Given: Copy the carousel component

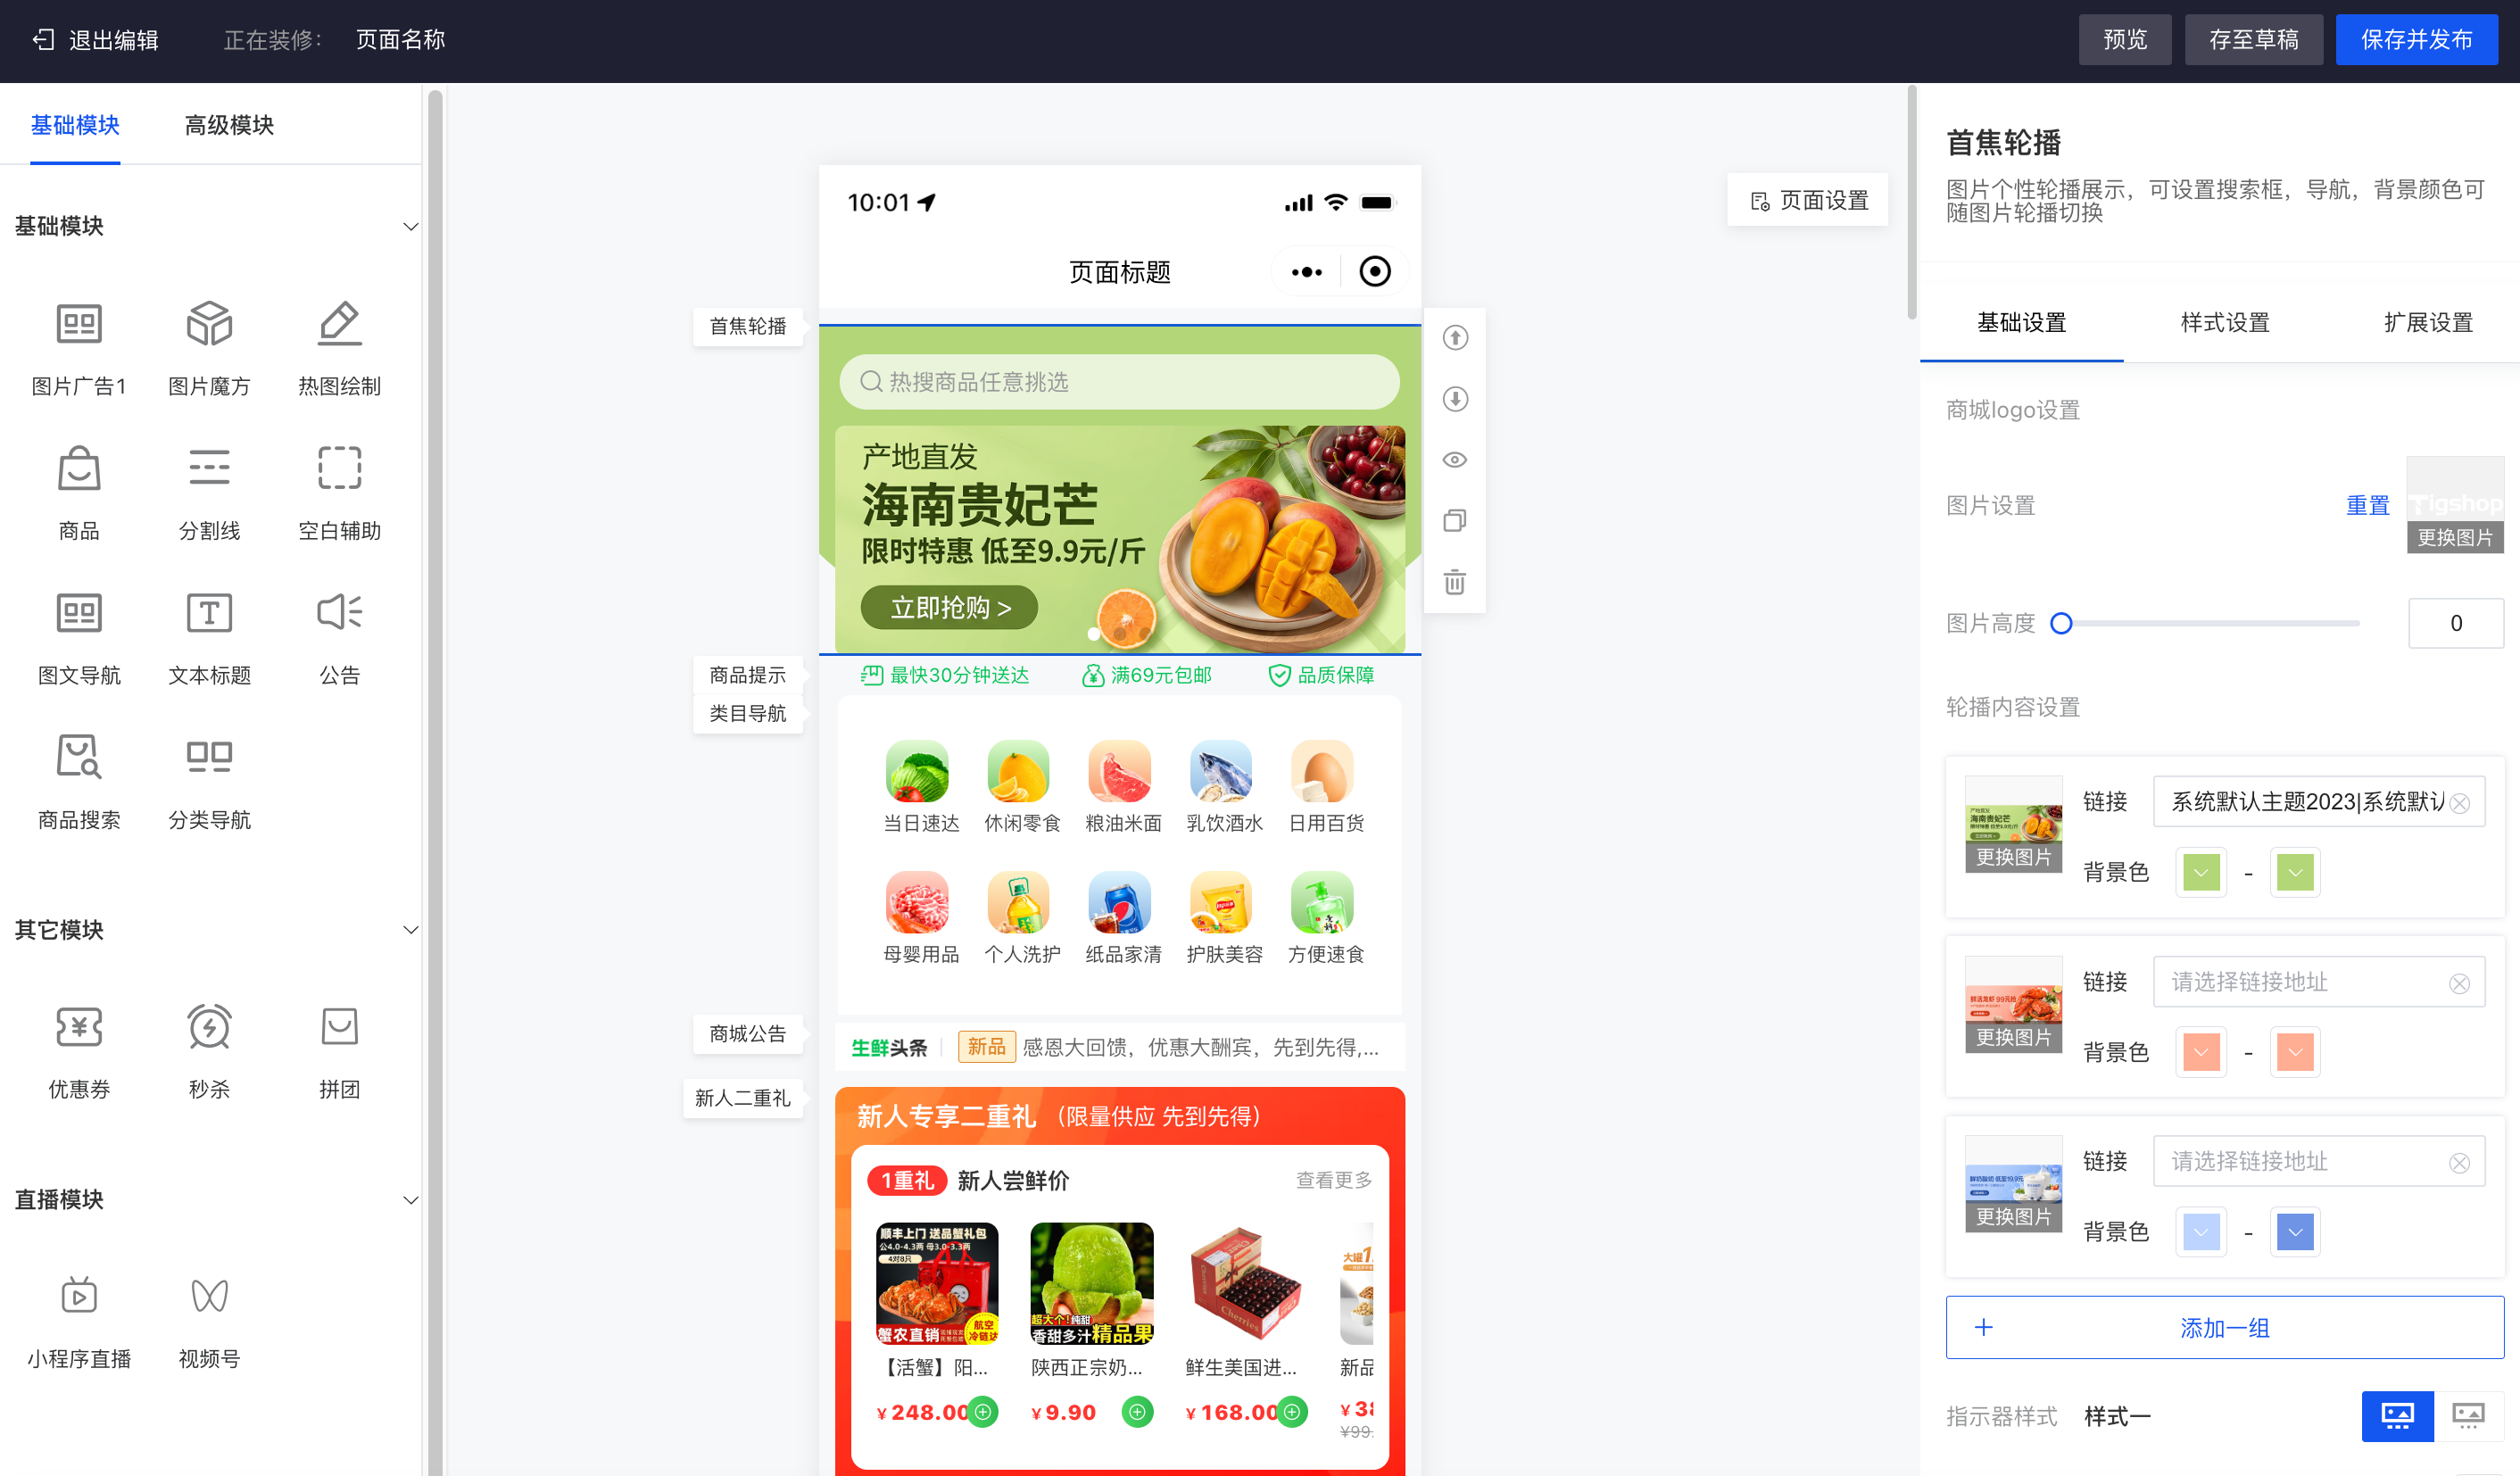Looking at the screenshot, I should (x=1455, y=520).
